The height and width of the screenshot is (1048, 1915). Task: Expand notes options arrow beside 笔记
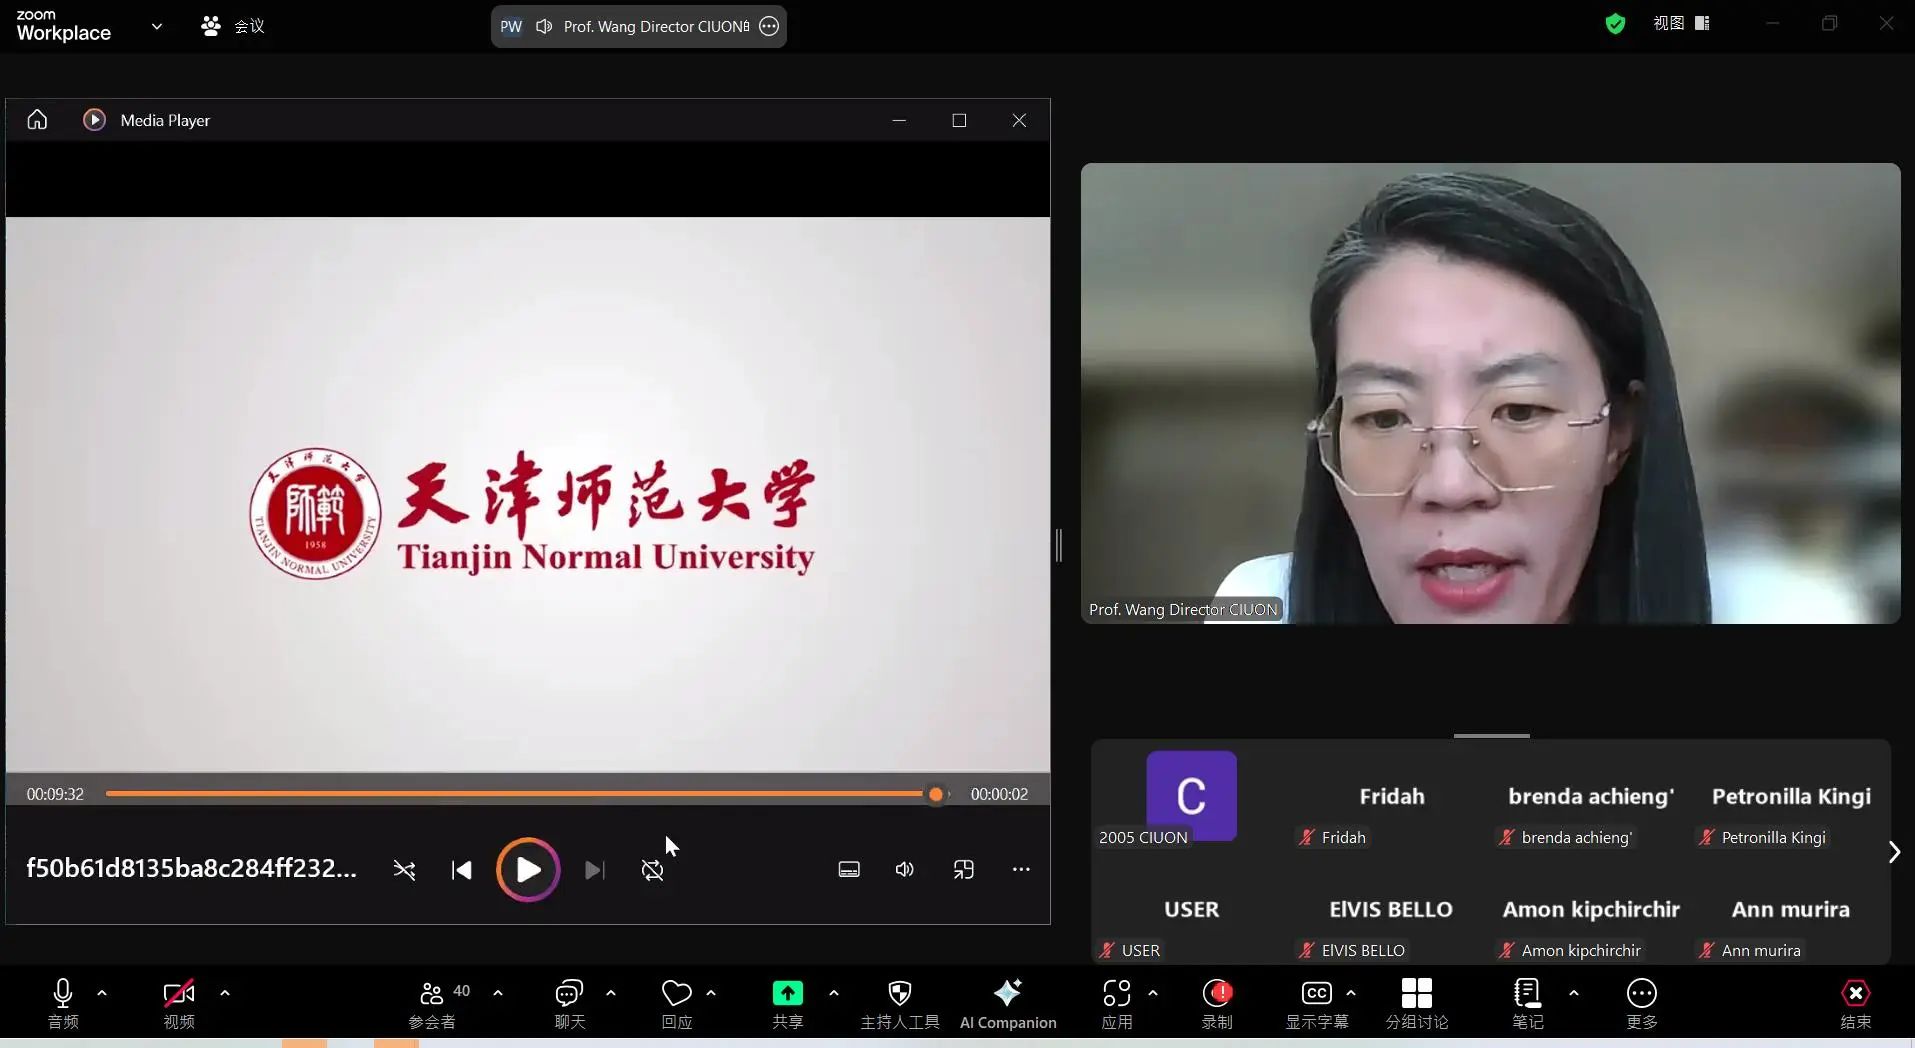(1574, 993)
